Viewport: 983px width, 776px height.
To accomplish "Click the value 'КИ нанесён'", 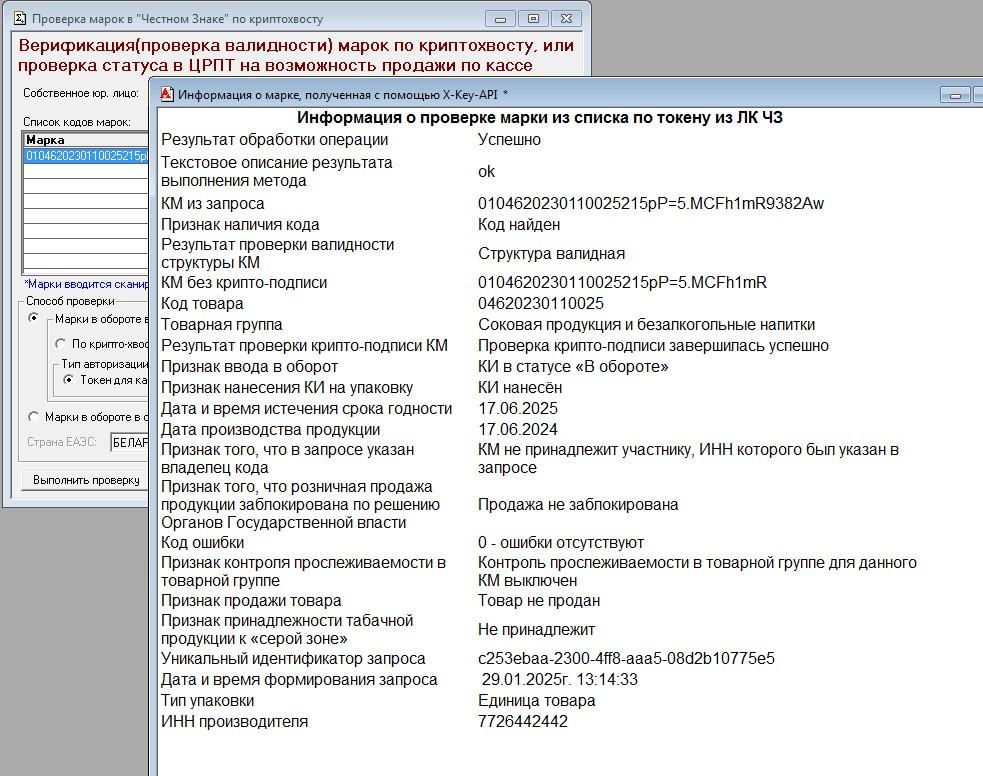I will pyautogui.click(x=520, y=388).
